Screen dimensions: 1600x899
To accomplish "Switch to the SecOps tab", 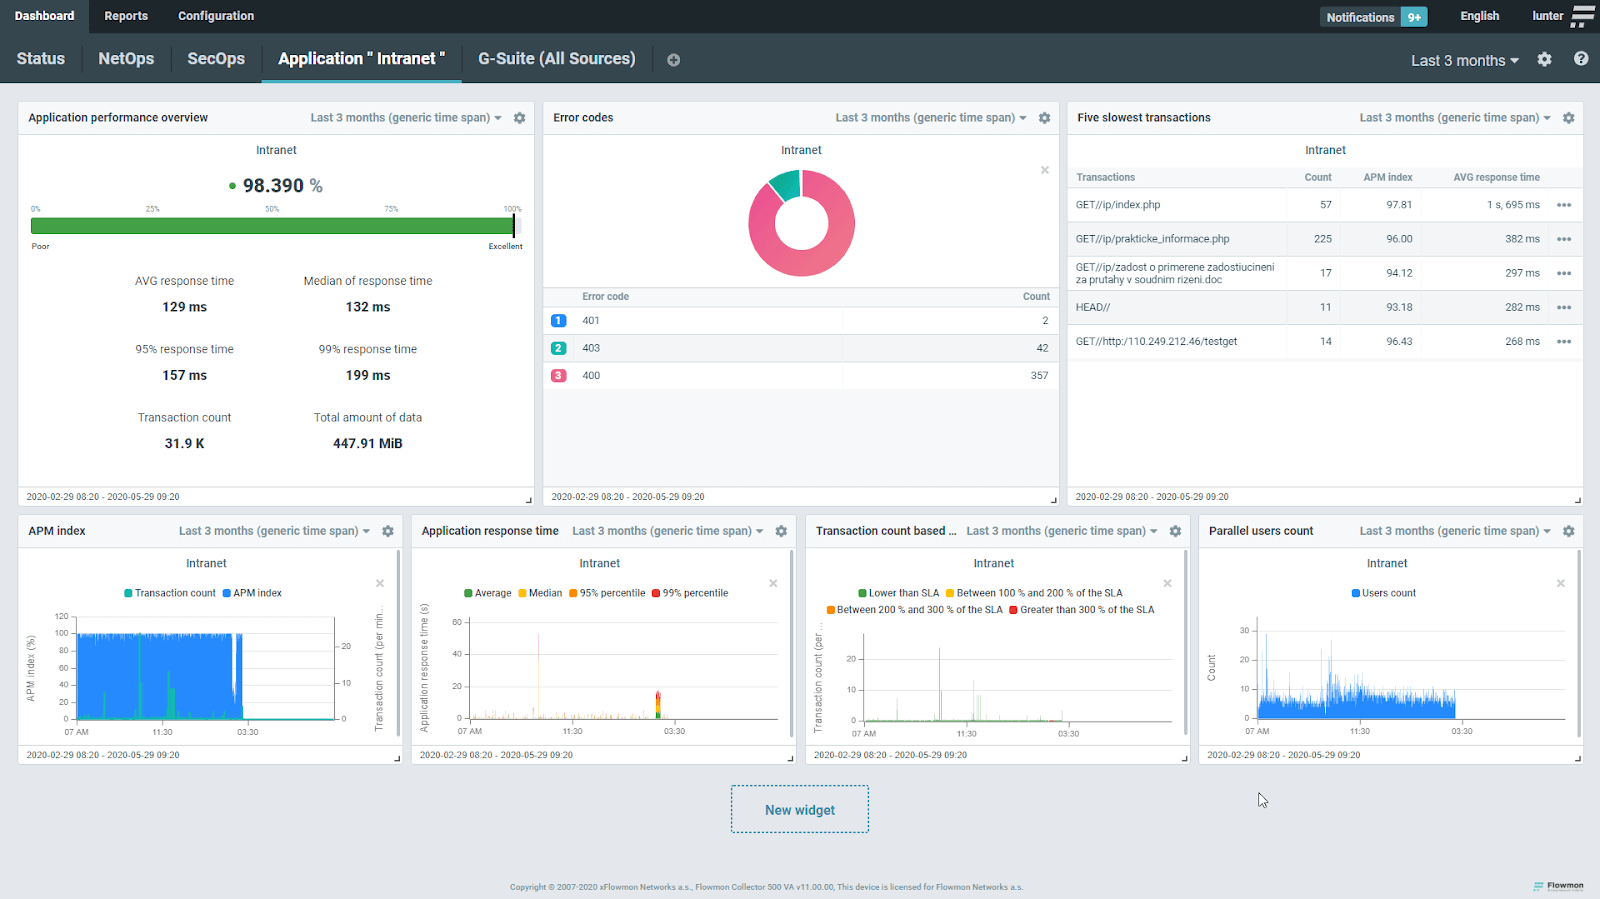I will tap(216, 59).
